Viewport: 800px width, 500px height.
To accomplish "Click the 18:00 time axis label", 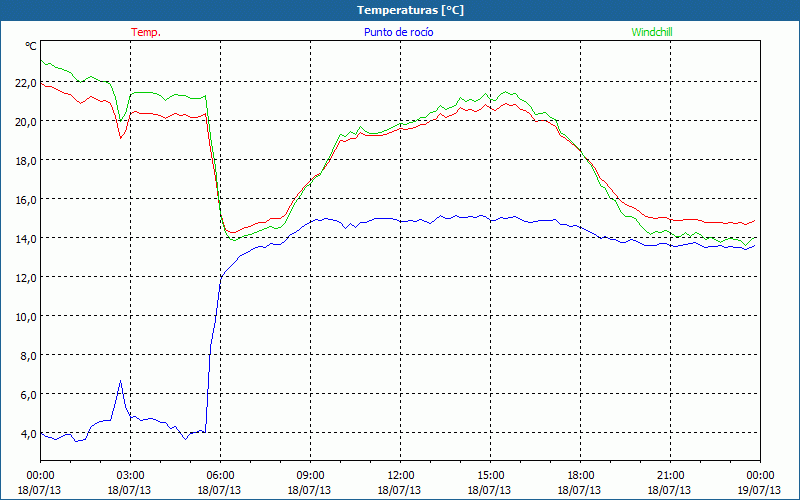I will [580, 476].
